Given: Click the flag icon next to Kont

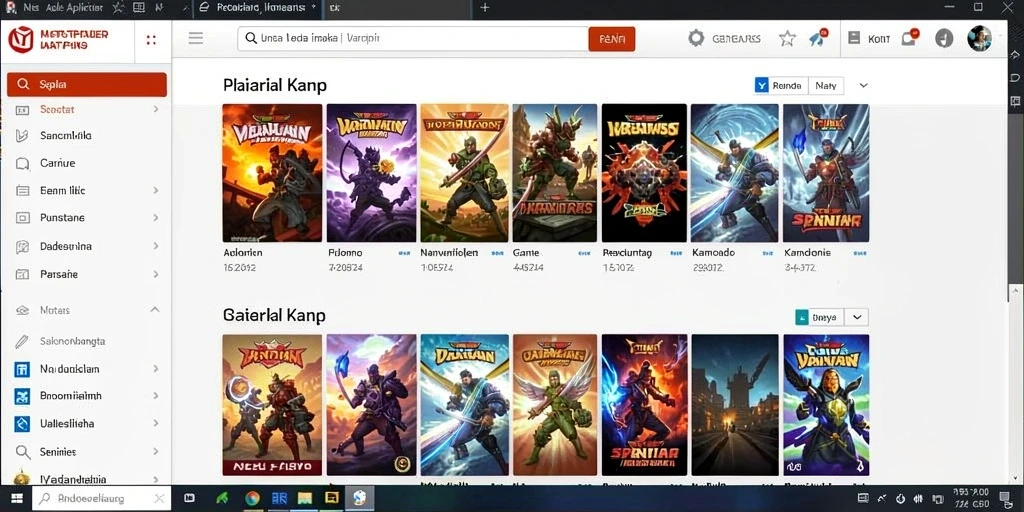Looking at the screenshot, I should pyautogui.click(x=854, y=38).
